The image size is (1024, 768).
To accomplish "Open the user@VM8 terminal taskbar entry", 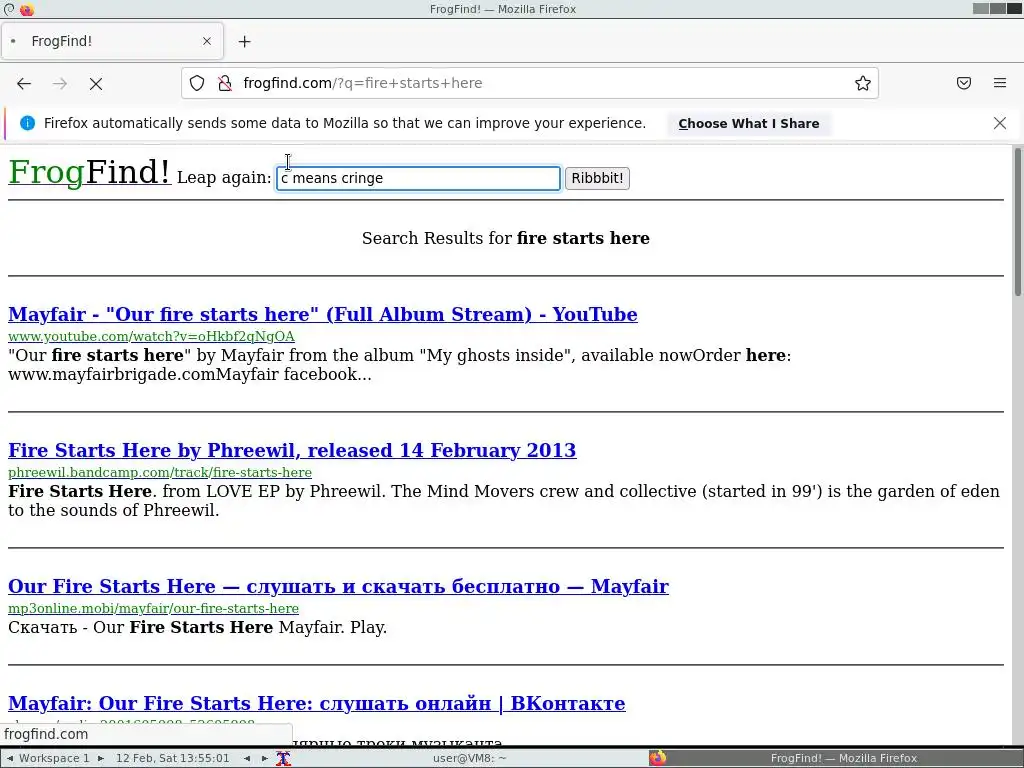I will pyautogui.click(x=470, y=758).
